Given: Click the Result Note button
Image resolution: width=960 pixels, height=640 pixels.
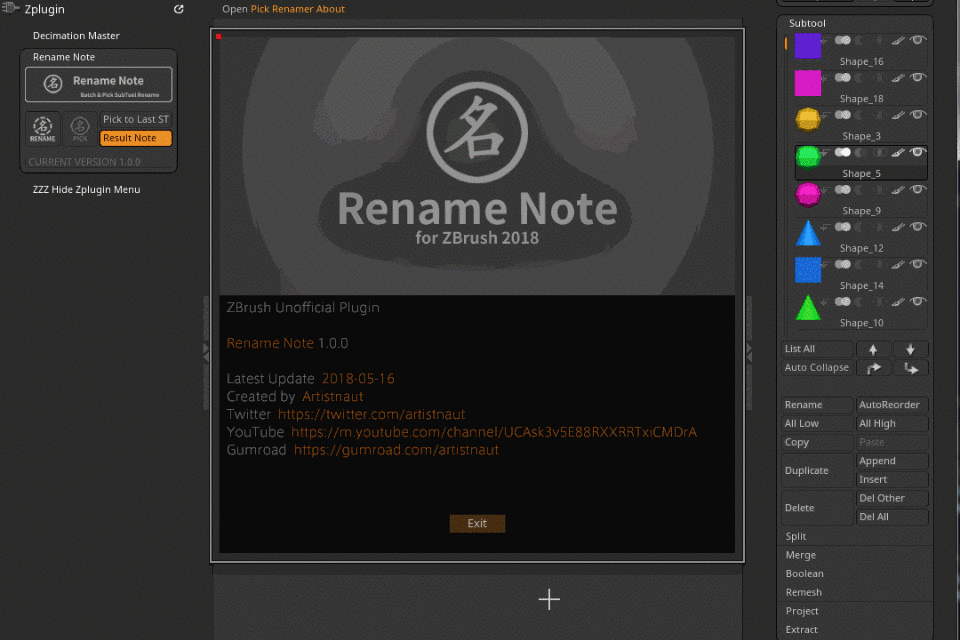Looking at the screenshot, I should point(136,138).
